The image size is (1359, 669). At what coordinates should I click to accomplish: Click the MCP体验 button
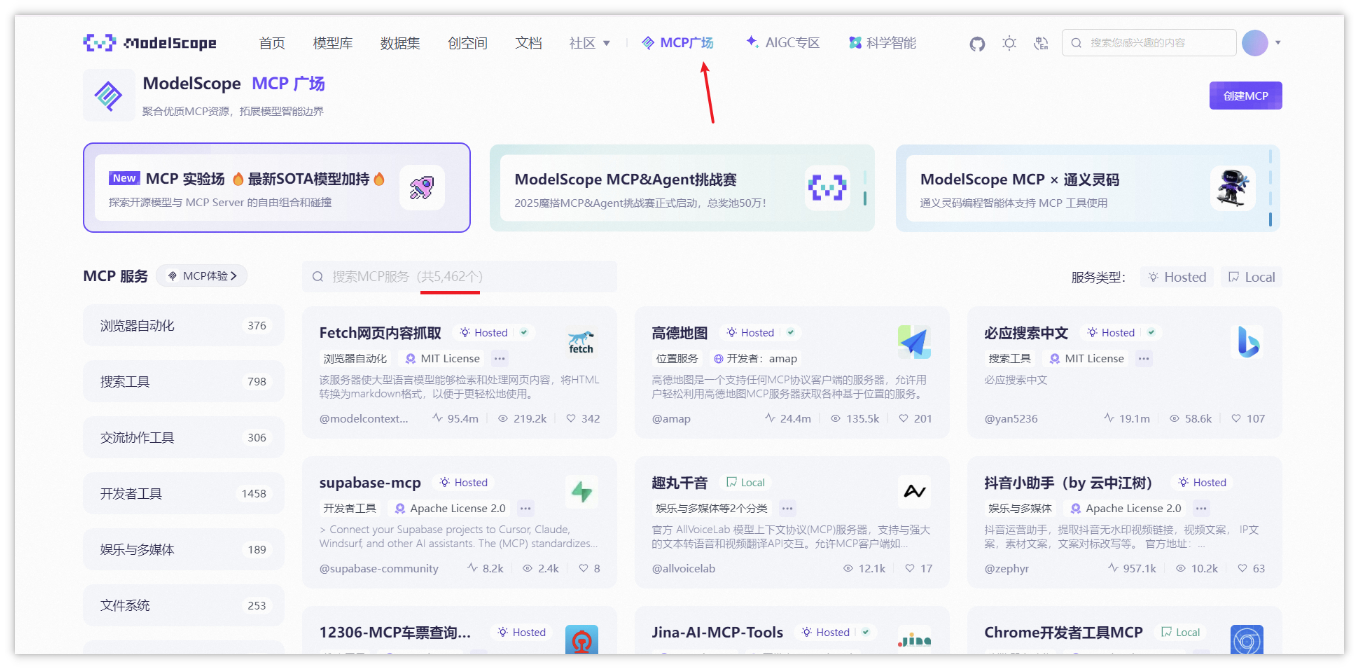pos(202,276)
